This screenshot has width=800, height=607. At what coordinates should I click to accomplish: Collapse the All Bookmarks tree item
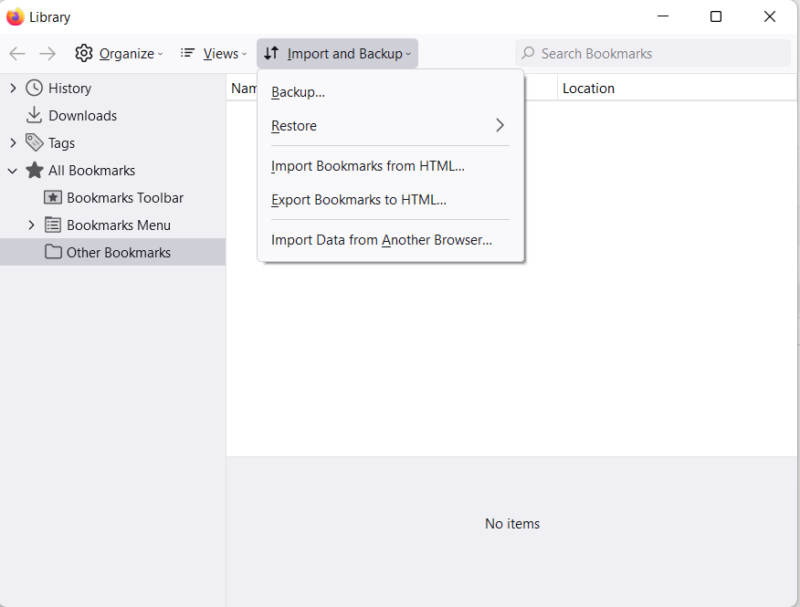pyautogui.click(x=12, y=170)
